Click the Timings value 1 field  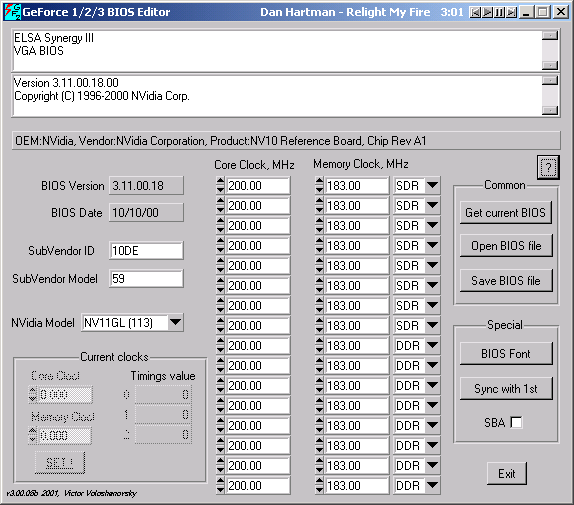coord(163,415)
